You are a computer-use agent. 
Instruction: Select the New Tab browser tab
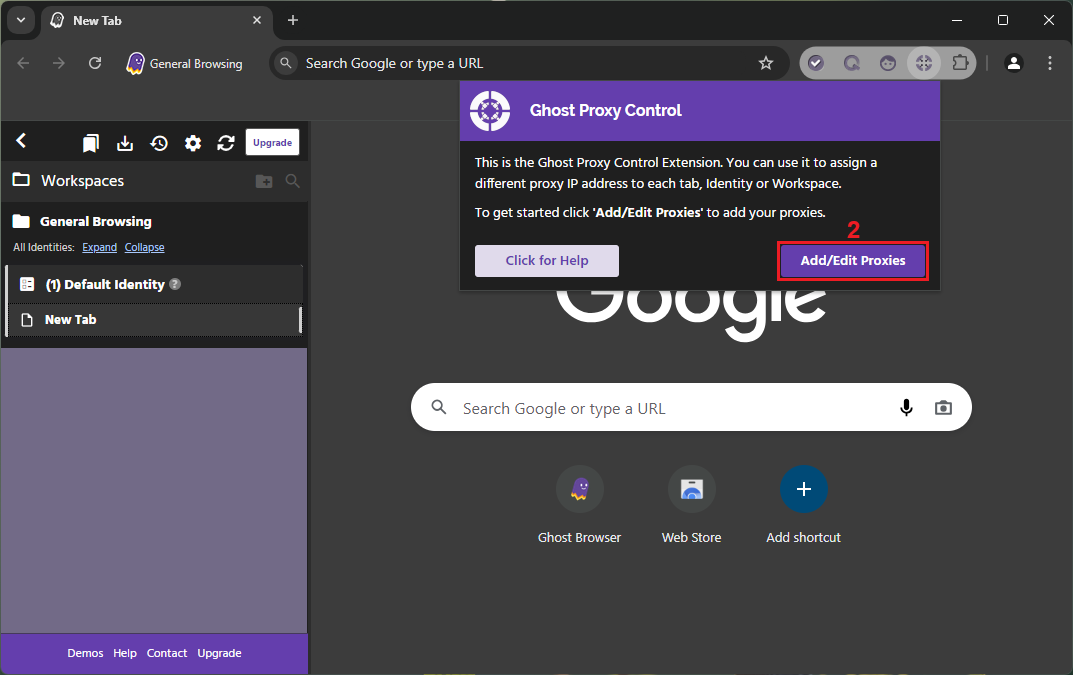tap(156, 21)
